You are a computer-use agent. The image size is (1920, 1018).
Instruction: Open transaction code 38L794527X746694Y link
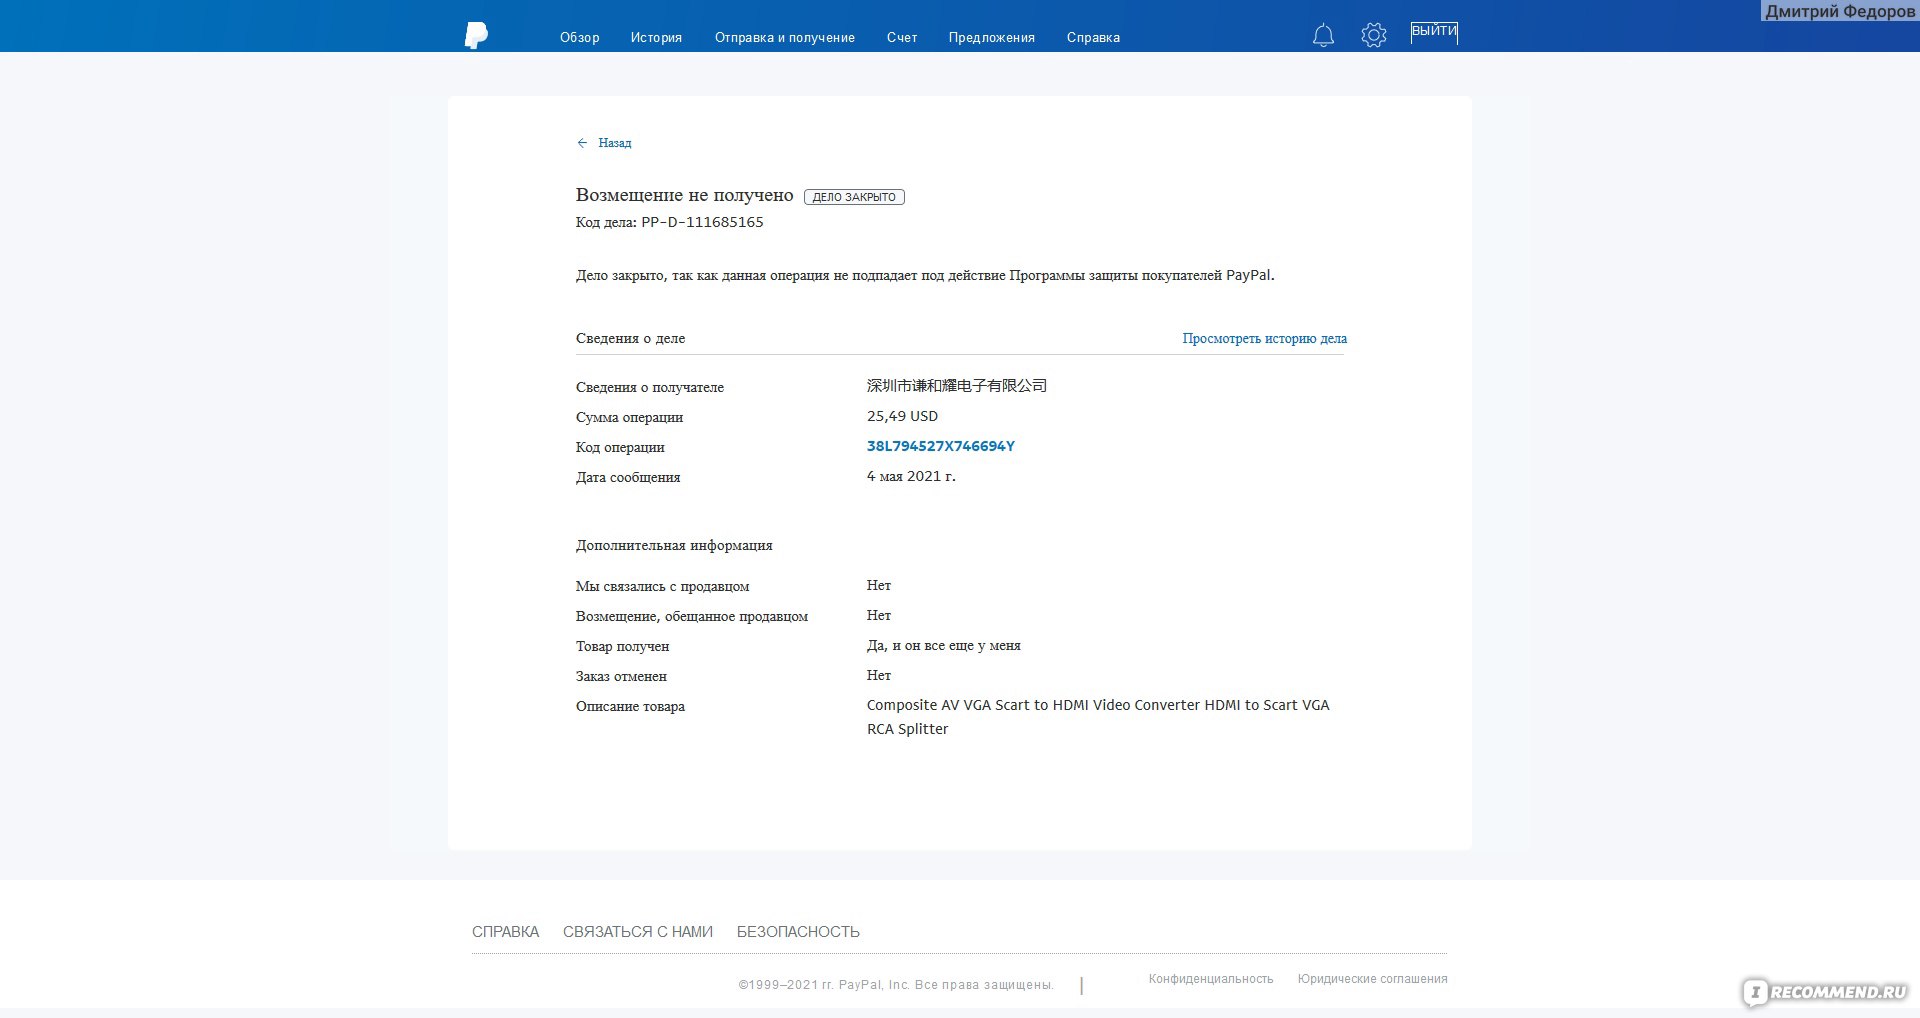coord(941,446)
